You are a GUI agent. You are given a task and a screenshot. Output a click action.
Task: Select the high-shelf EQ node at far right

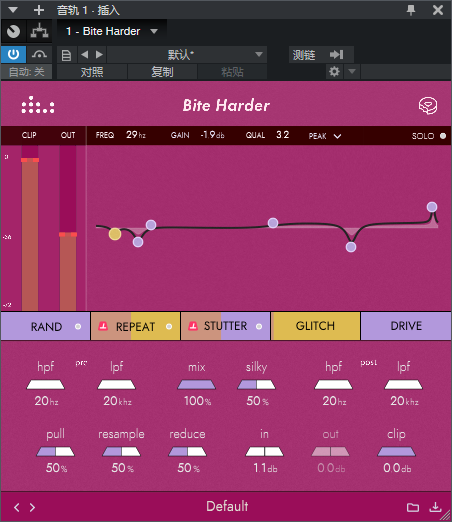(x=432, y=207)
